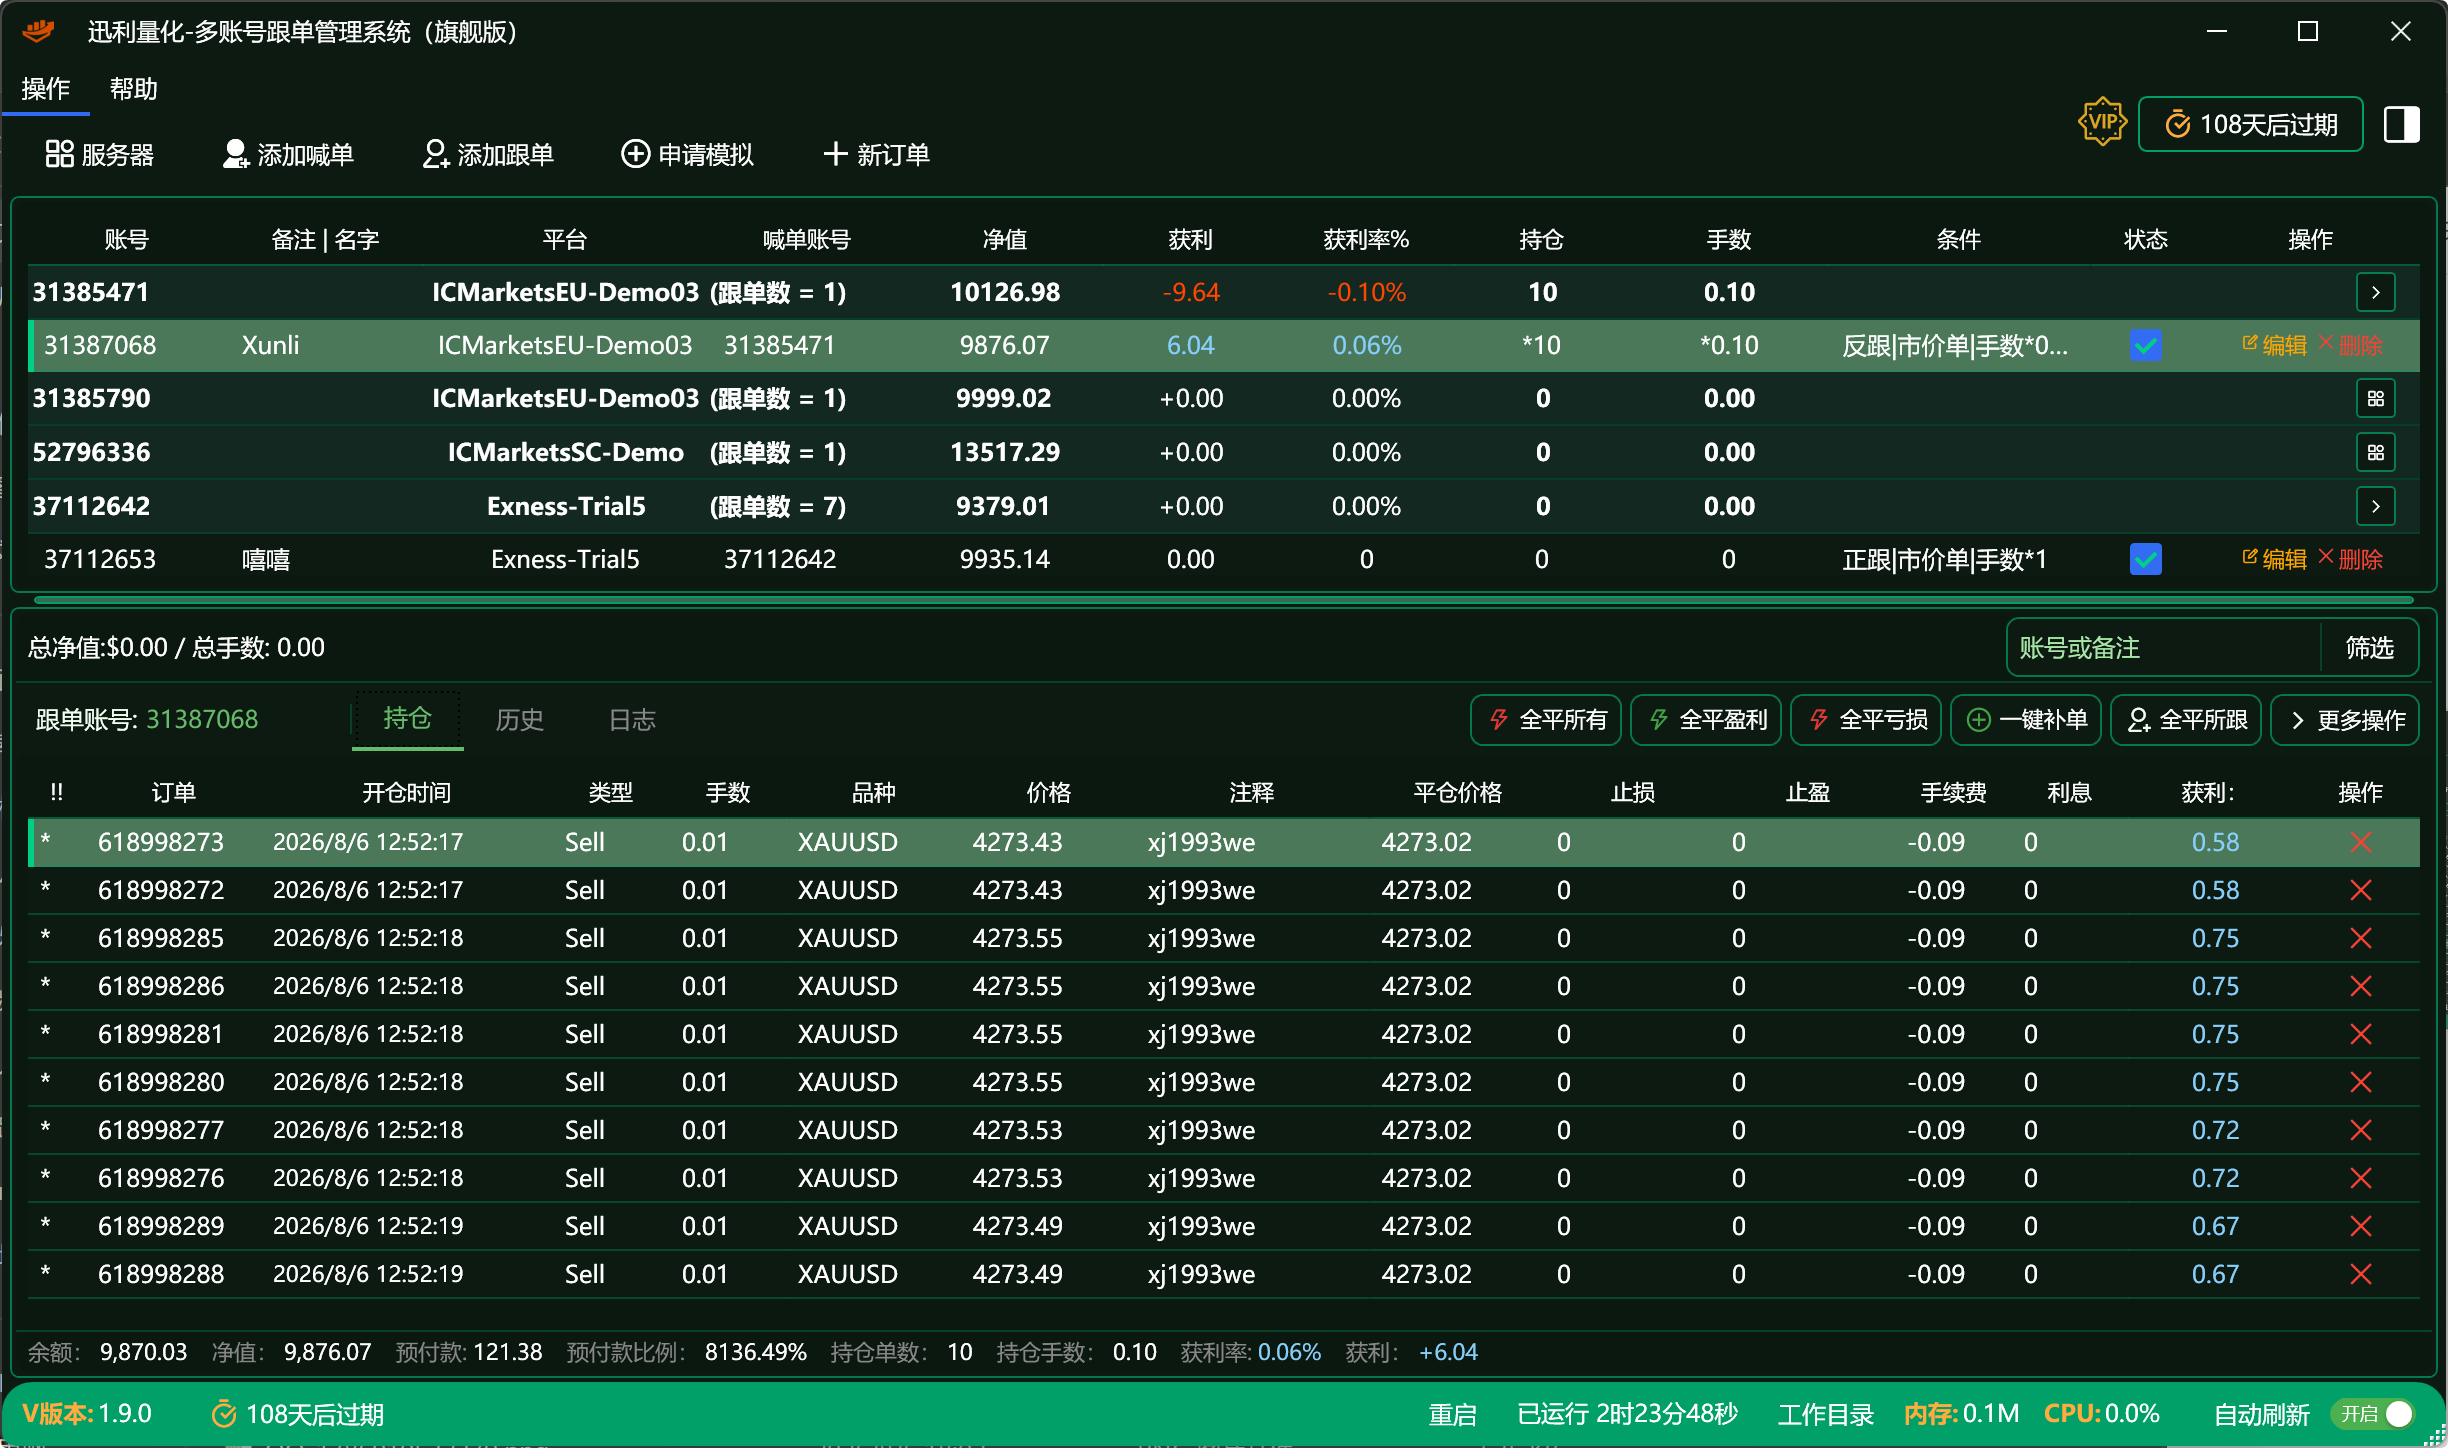Expand account 31385471 row chevron
The width and height of the screenshot is (2448, 1448).
[2376, 293]
